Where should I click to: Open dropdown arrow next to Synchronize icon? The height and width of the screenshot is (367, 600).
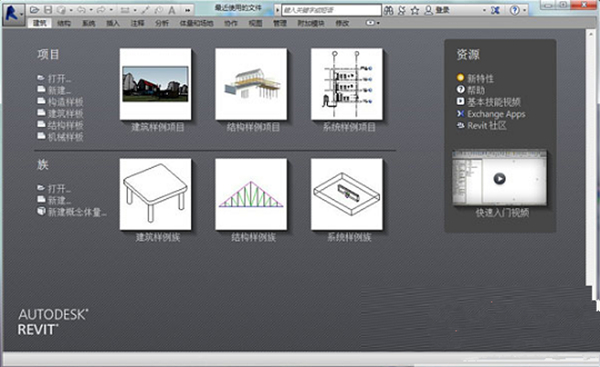[x=71, y=10]
